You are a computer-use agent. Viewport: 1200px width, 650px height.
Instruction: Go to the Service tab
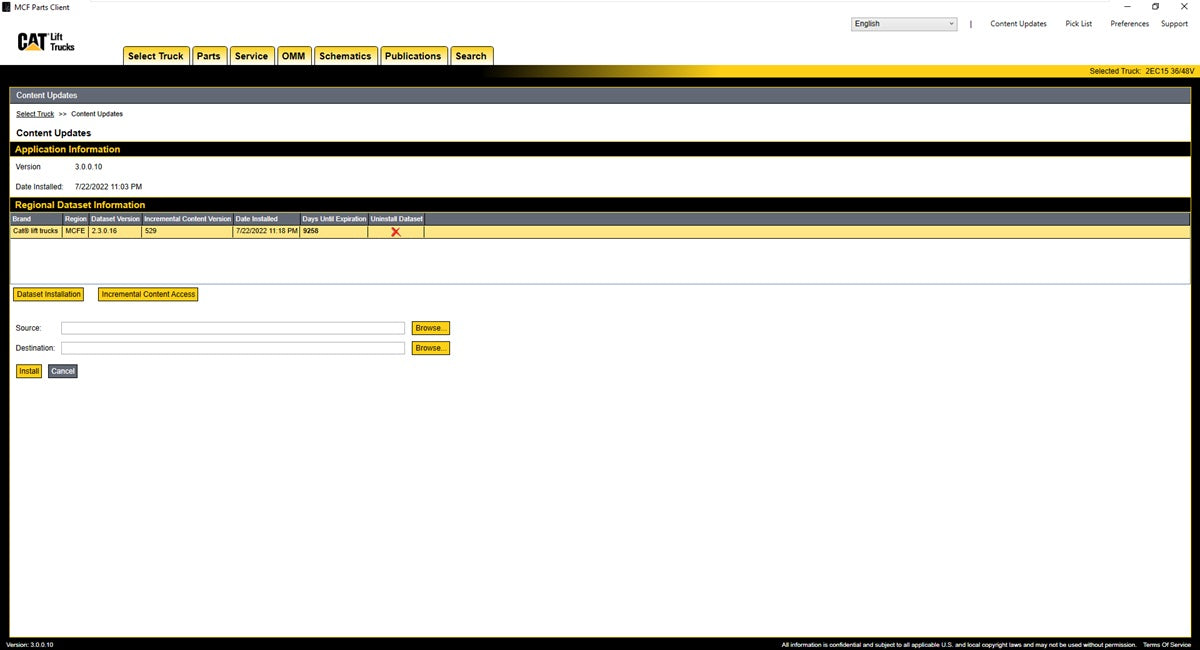click(x=251, y=56)
